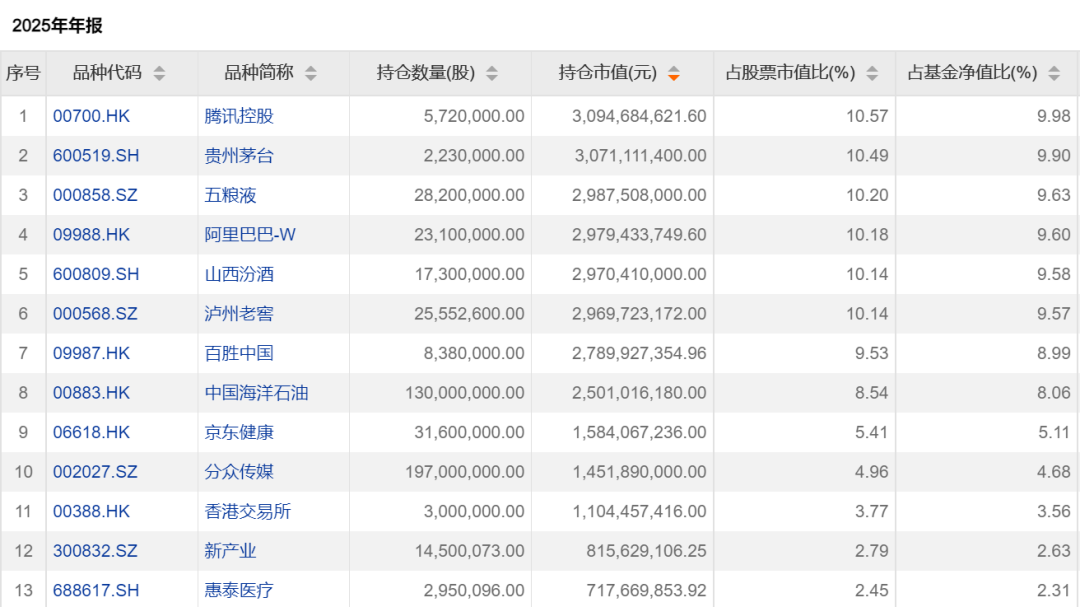The height and width of the screenshot is (607, 1080).
Task: Open the 五粮液 stock link
Action: (230, 195)
